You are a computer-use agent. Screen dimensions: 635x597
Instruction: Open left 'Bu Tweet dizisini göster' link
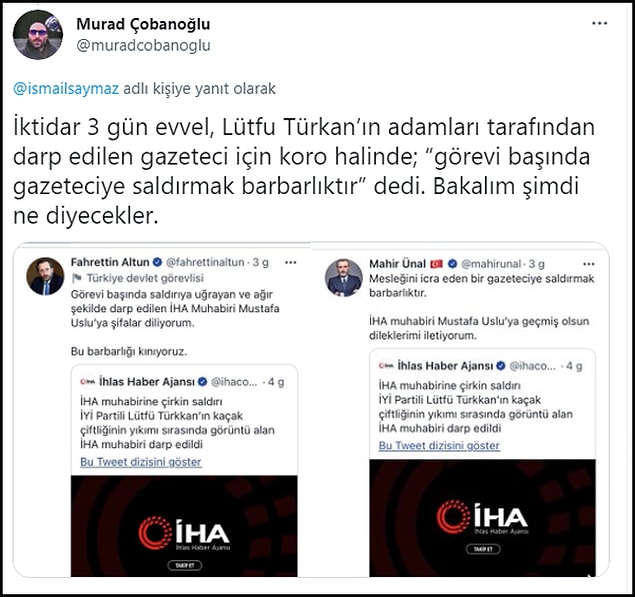click(141, 462)
